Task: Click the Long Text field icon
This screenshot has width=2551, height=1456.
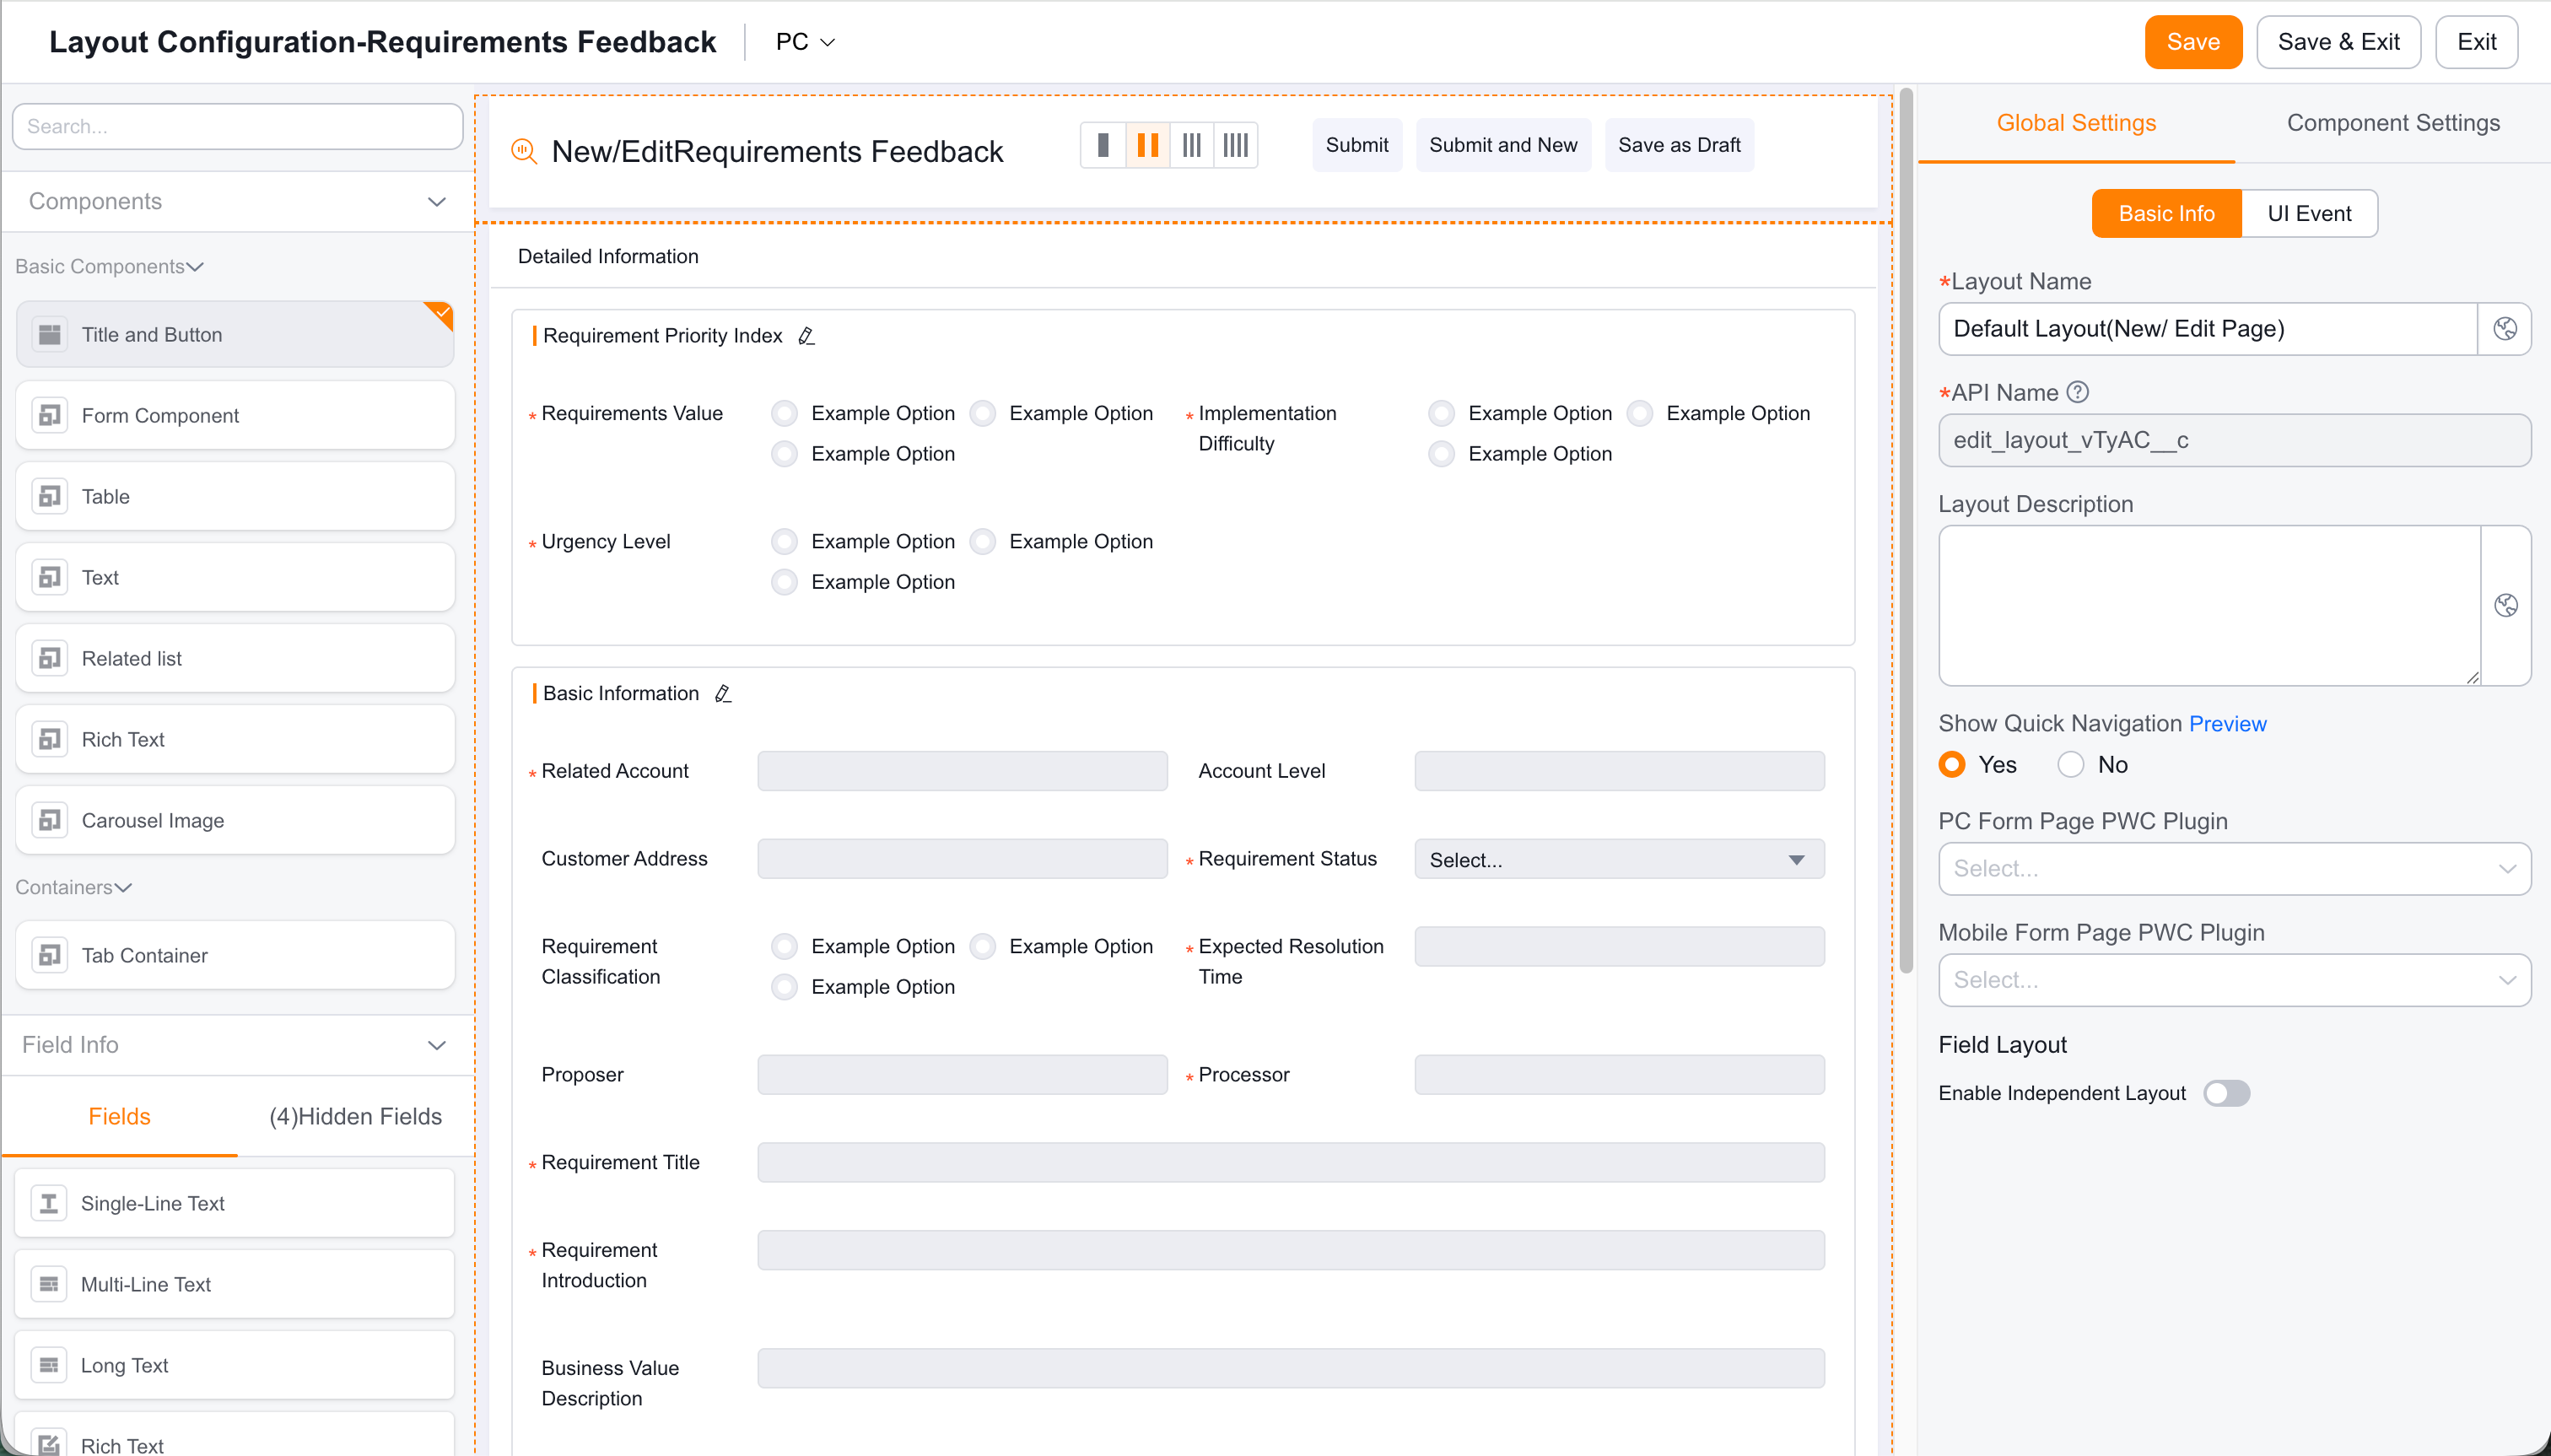Action: [x=49, y=1365]
